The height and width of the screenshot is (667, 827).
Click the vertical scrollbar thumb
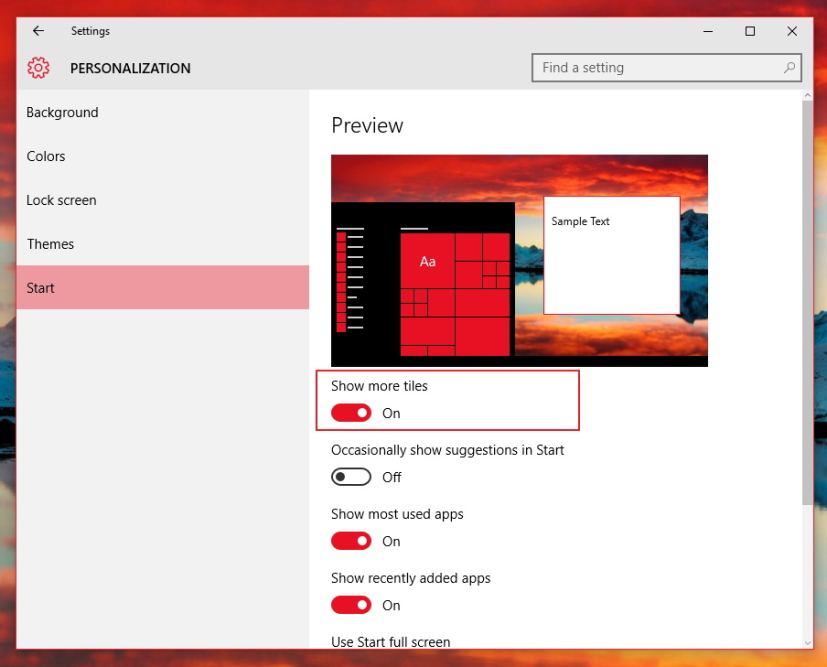pyautogui.click(x=807, y=302)
